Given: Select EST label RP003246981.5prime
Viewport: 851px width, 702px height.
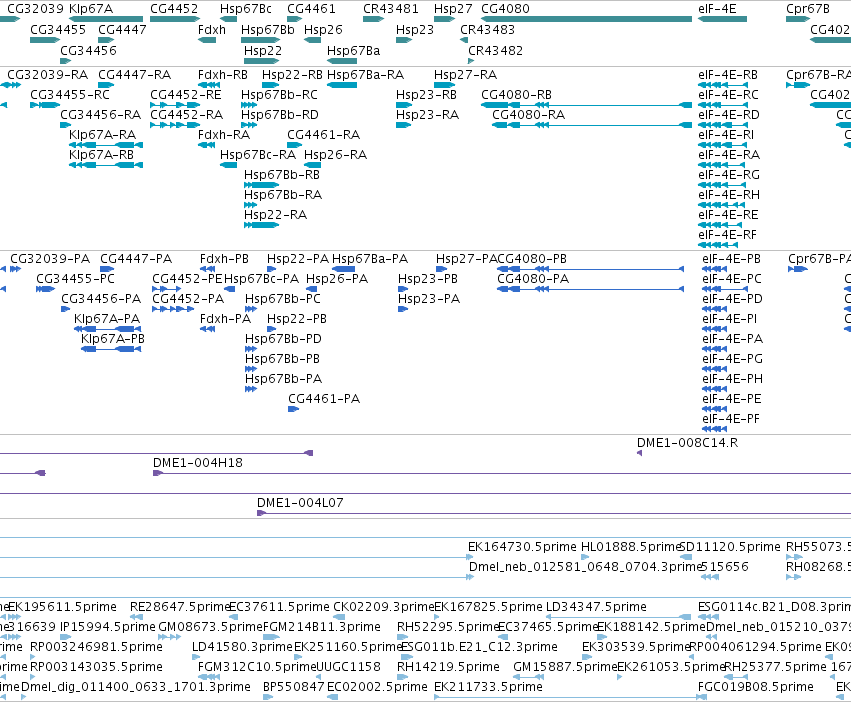Looking at the screenshot, I should click(96, 647).
